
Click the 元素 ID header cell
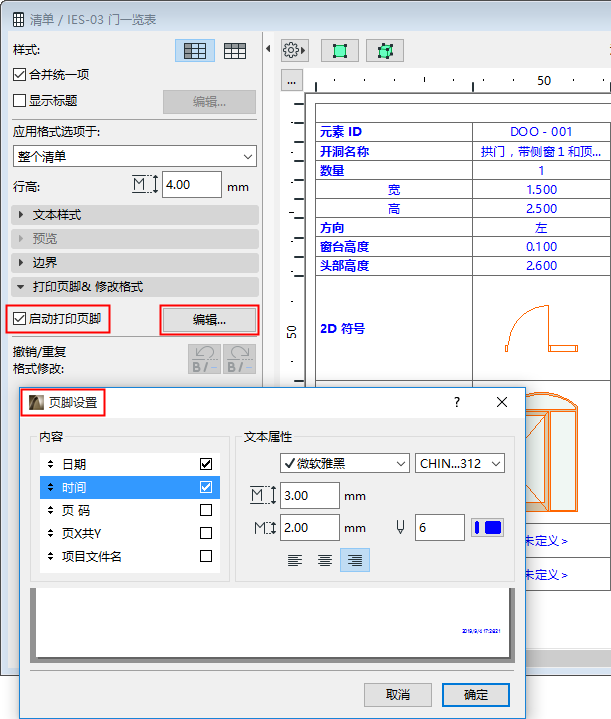tap(394, 132)
